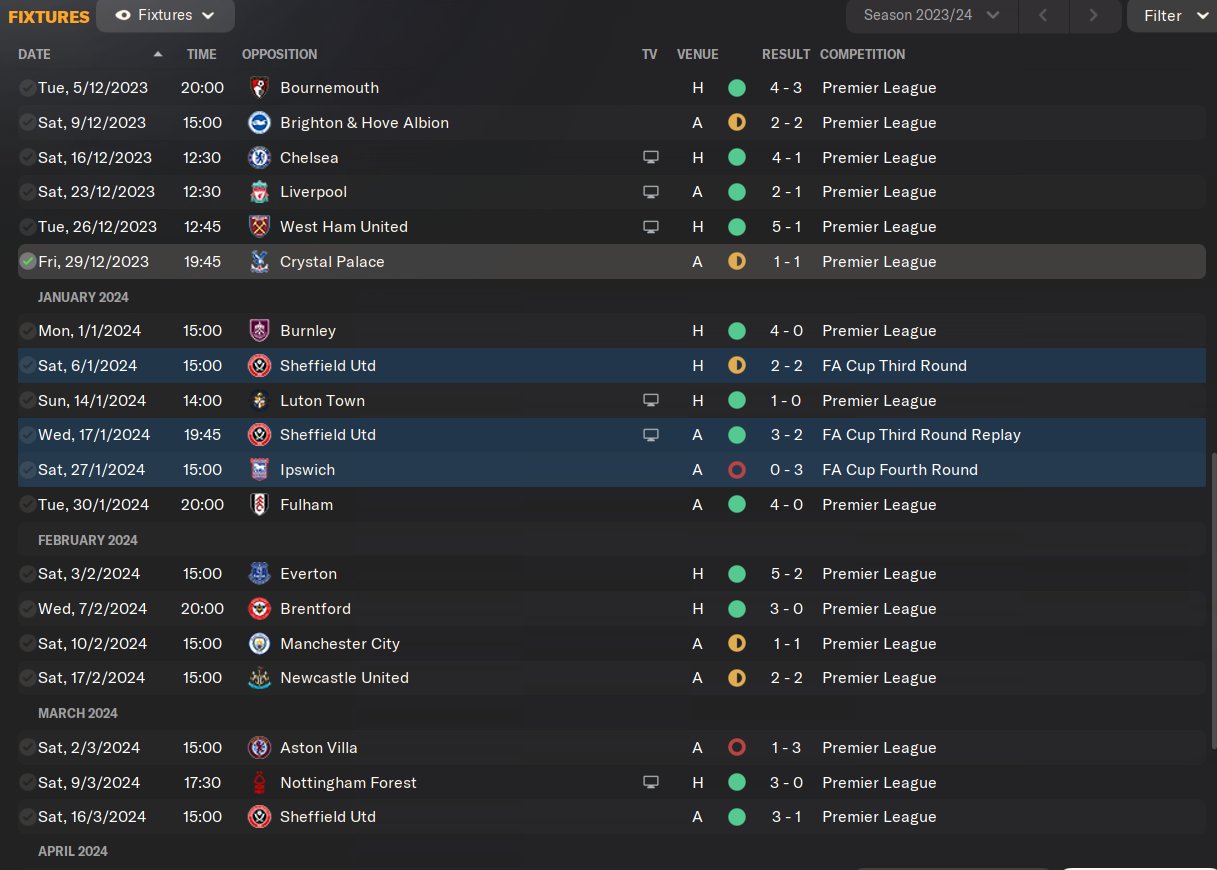Open the Aston Villa team link

pyautogui.click(x=318, y=748)
